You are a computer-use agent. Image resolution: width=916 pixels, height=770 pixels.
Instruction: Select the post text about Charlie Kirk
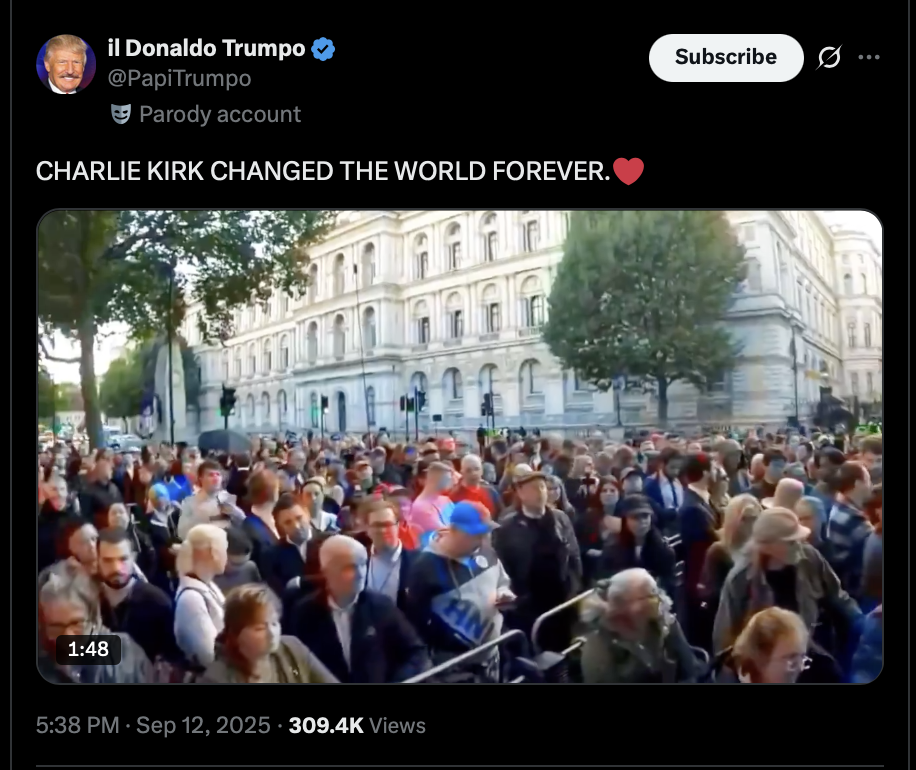tap(322, 171)
